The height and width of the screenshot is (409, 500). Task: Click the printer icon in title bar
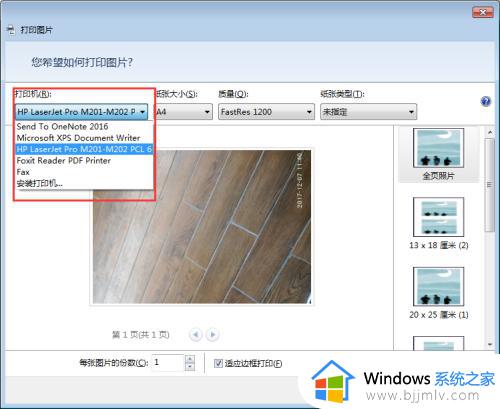(x=11, y=30)
